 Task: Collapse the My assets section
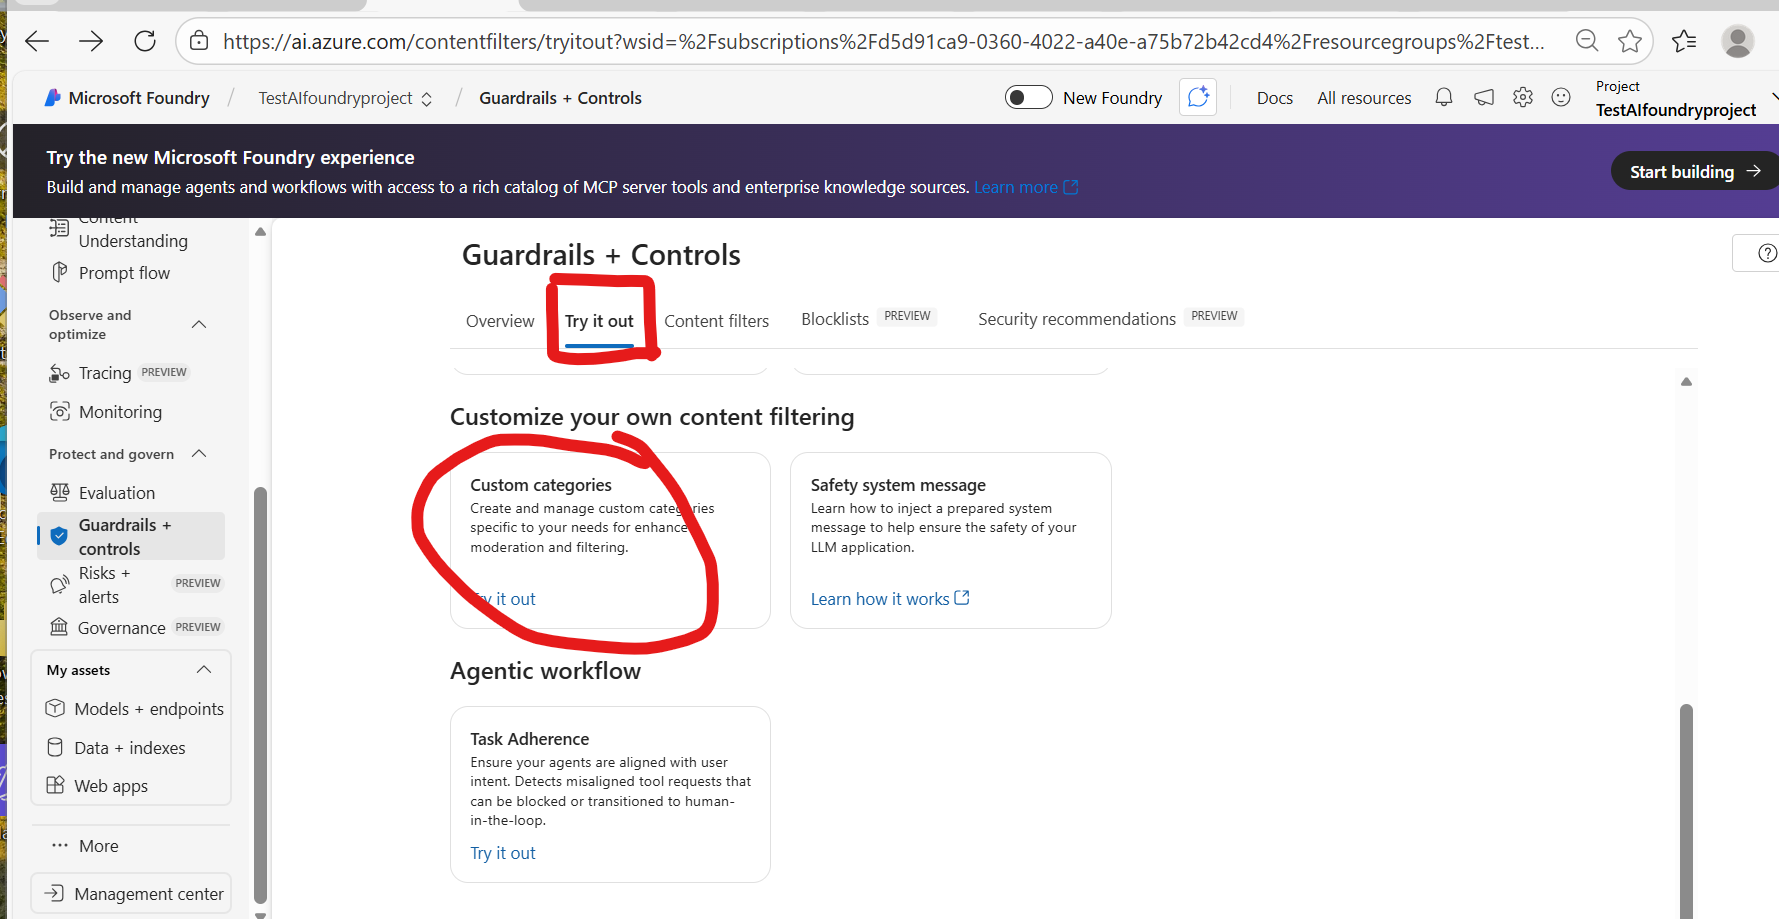204,669
